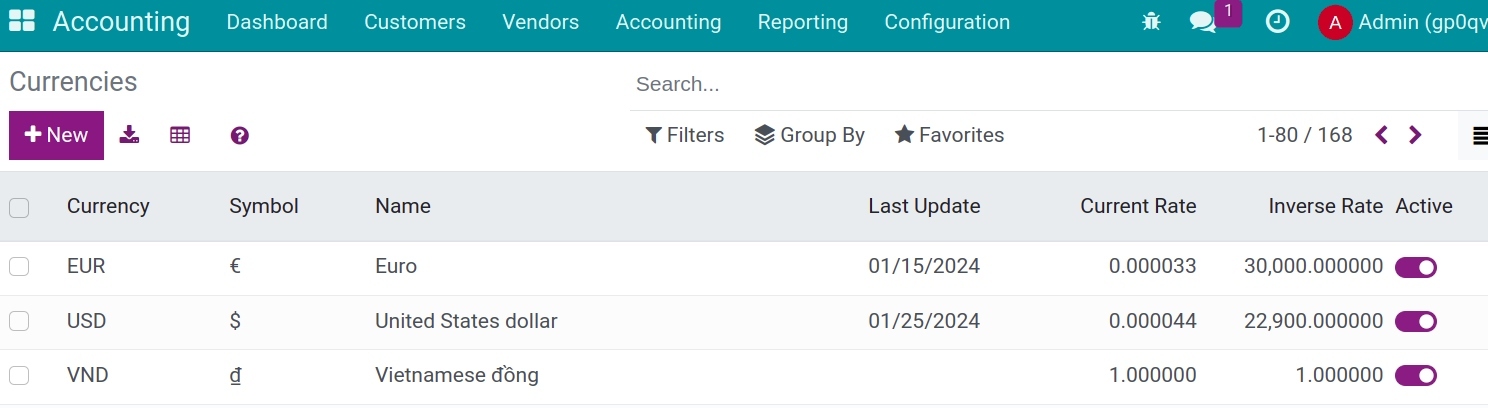Open the Configuration menu
1488x408 pixels.
tap(947, 22)
